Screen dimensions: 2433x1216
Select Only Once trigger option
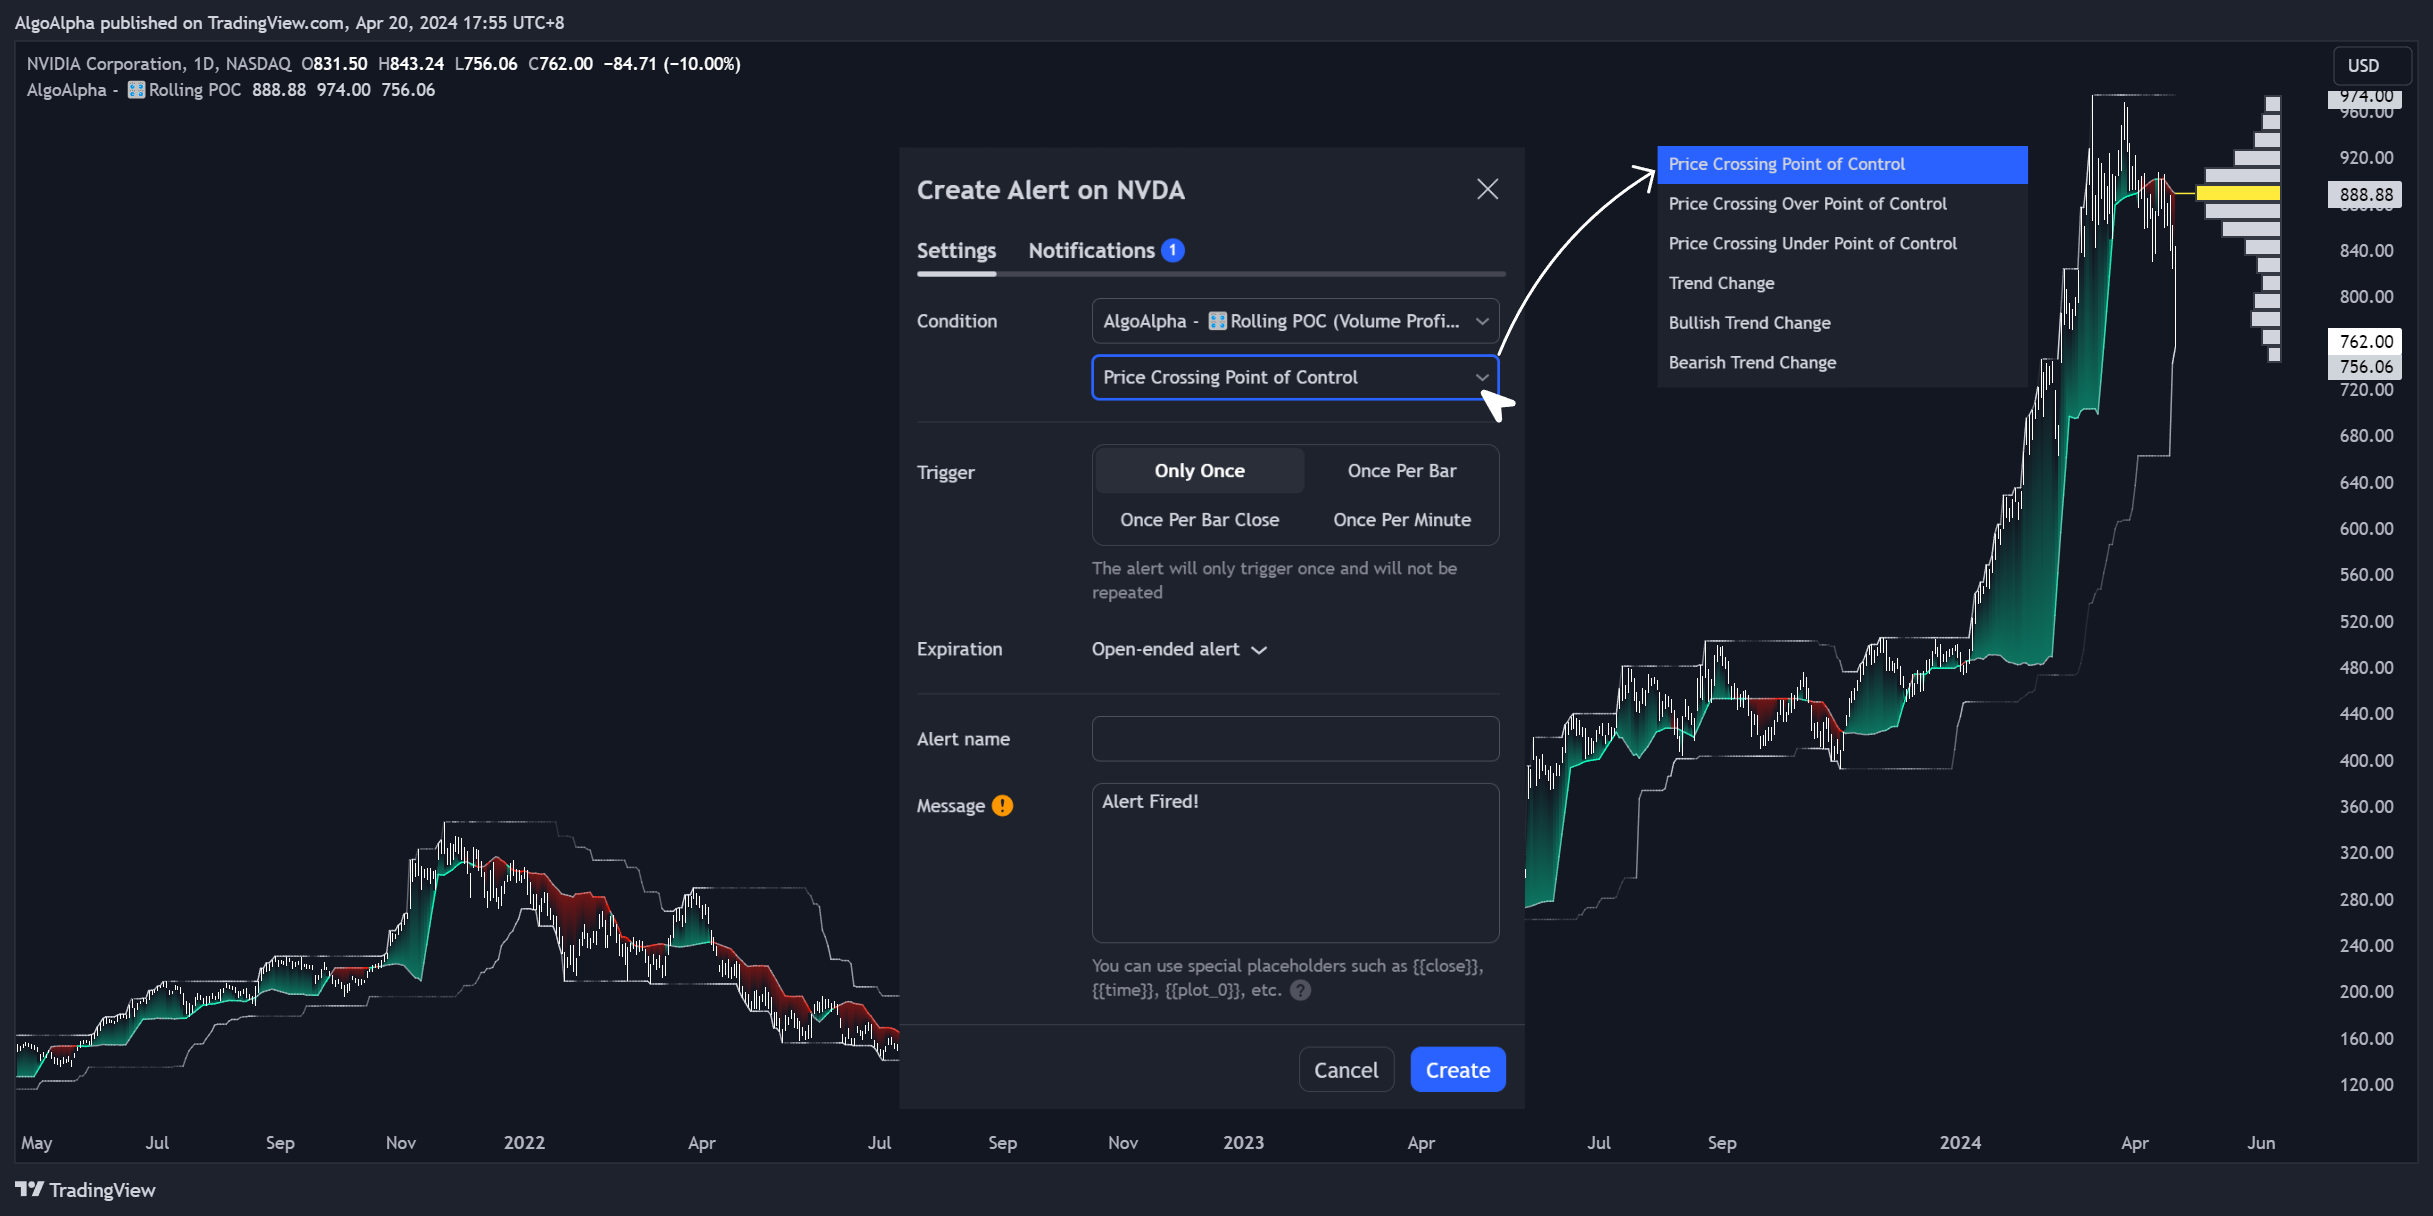coord(1199,471)
